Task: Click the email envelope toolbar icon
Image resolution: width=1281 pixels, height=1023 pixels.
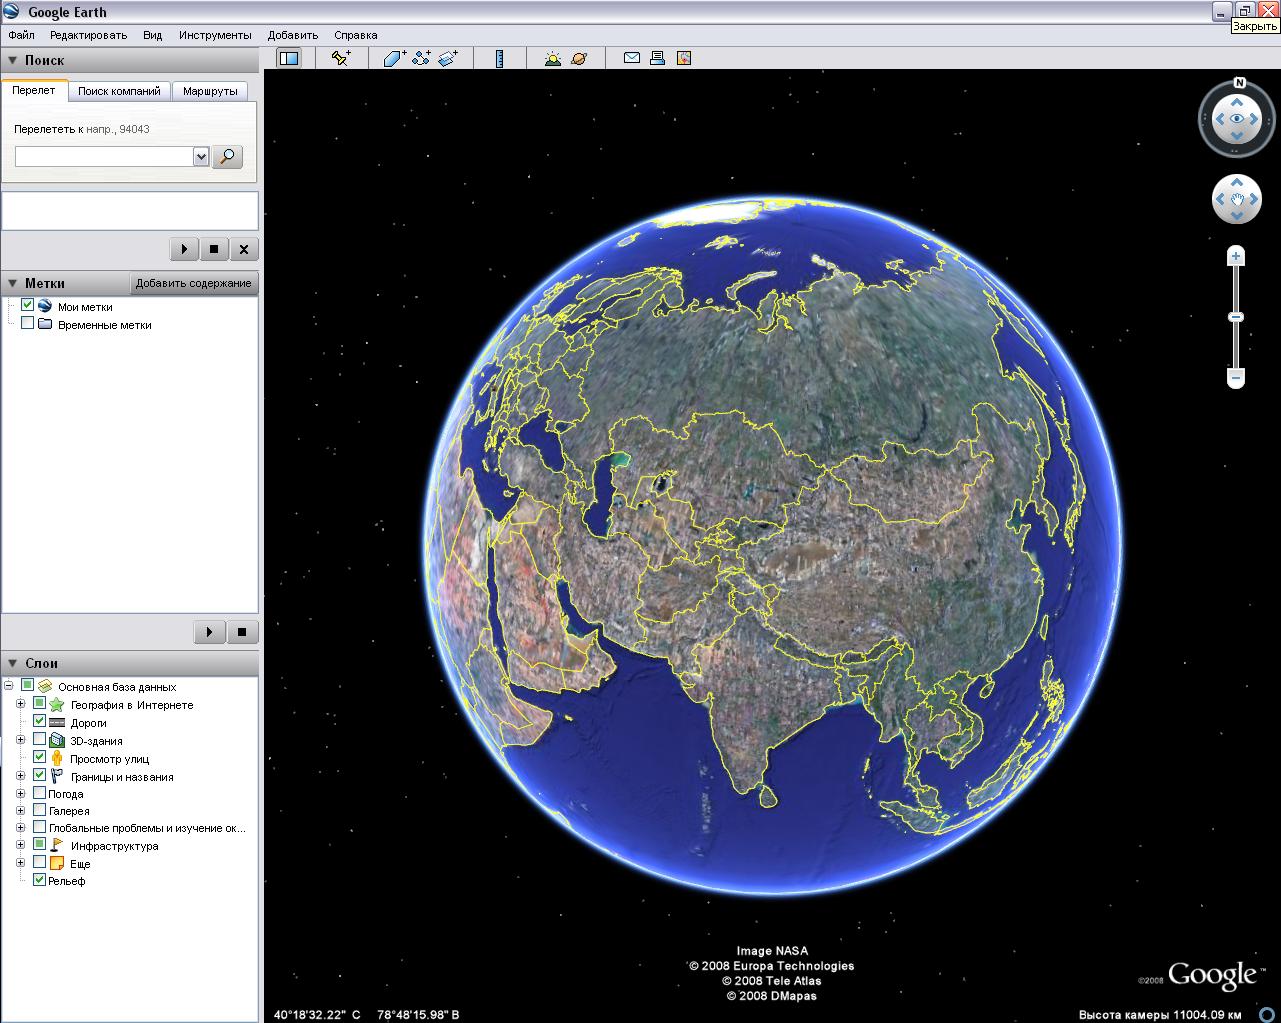Action: 632,58
